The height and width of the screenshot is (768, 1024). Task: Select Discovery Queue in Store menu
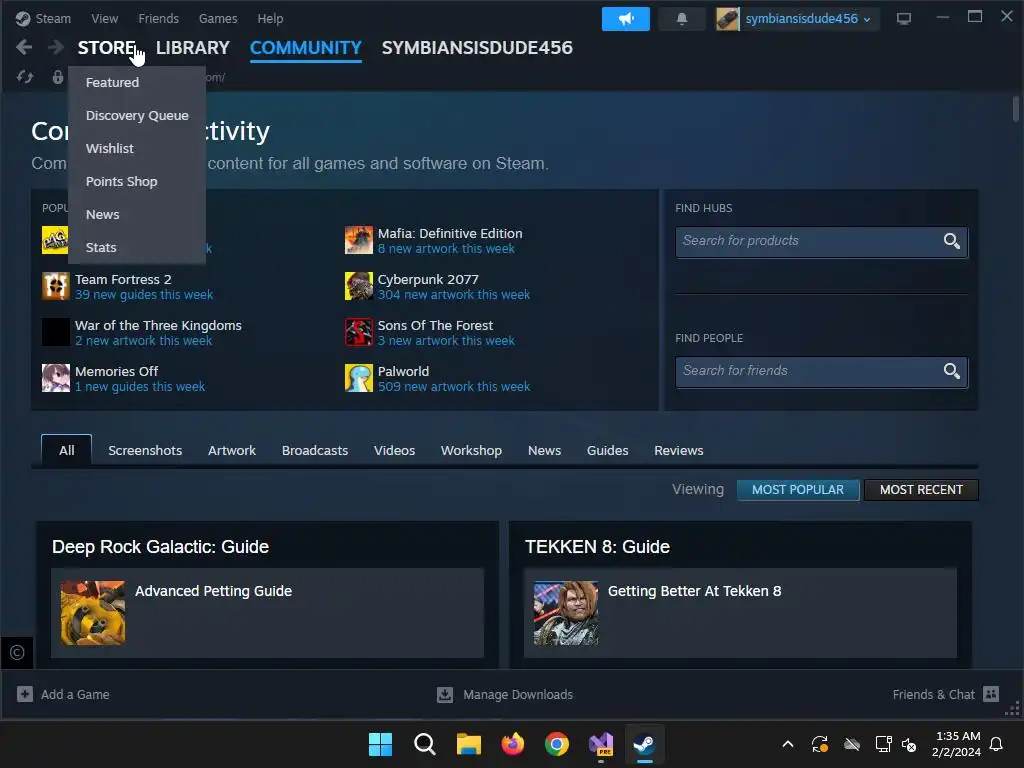(137, 116)
